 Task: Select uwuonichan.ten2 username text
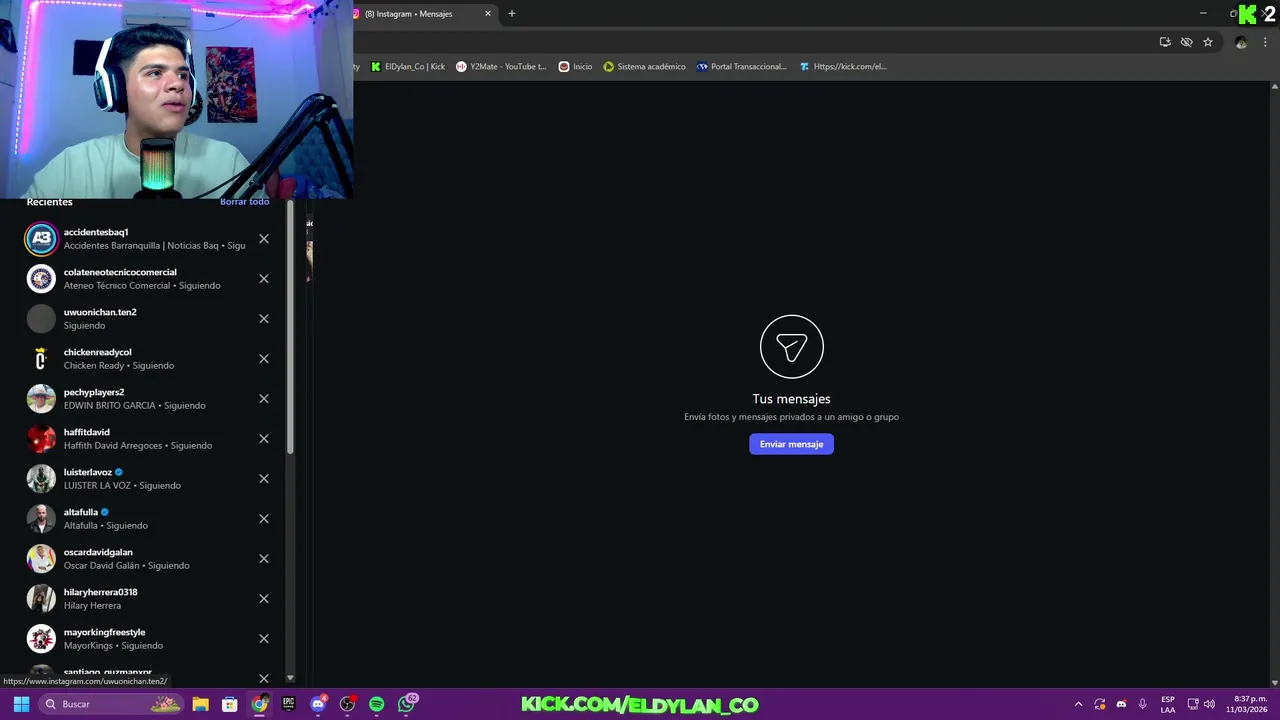tap(100, 312)
